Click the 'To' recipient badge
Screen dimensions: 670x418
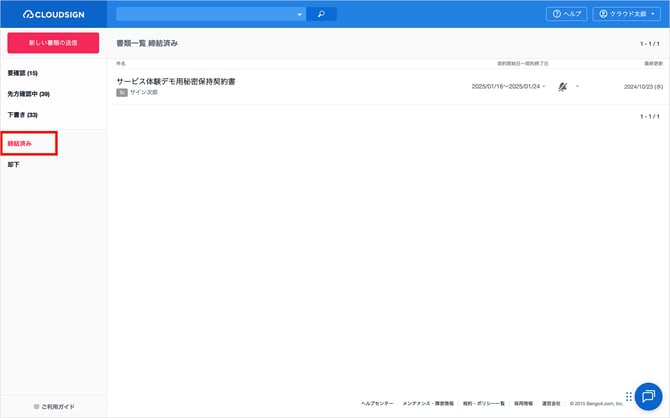pyautogui.click(x=122, y=91)
